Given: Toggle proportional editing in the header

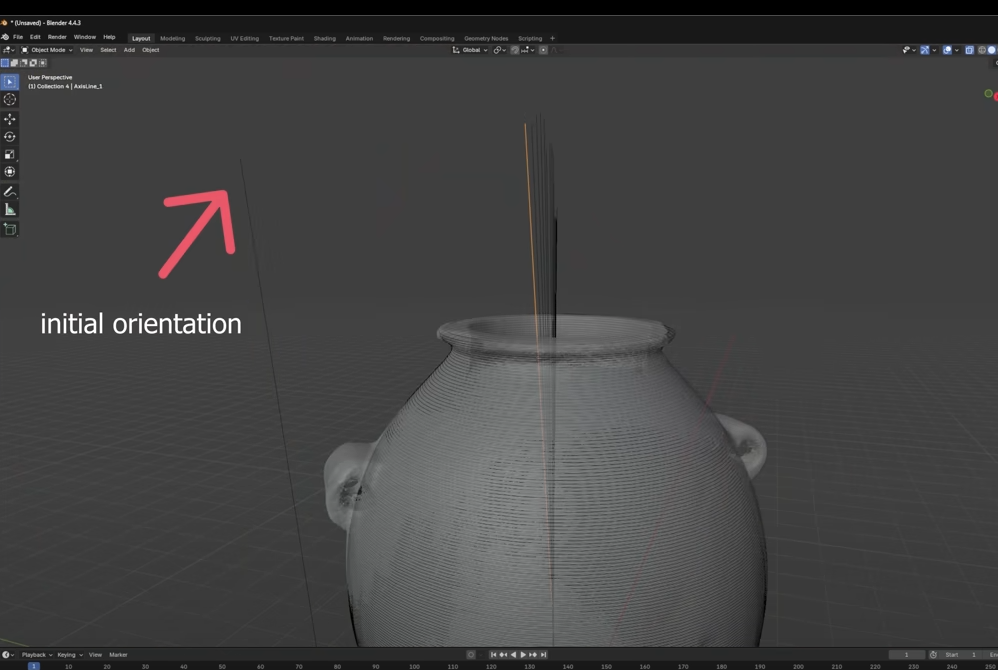Looking at the screenshot, I should tap(543, 50).
